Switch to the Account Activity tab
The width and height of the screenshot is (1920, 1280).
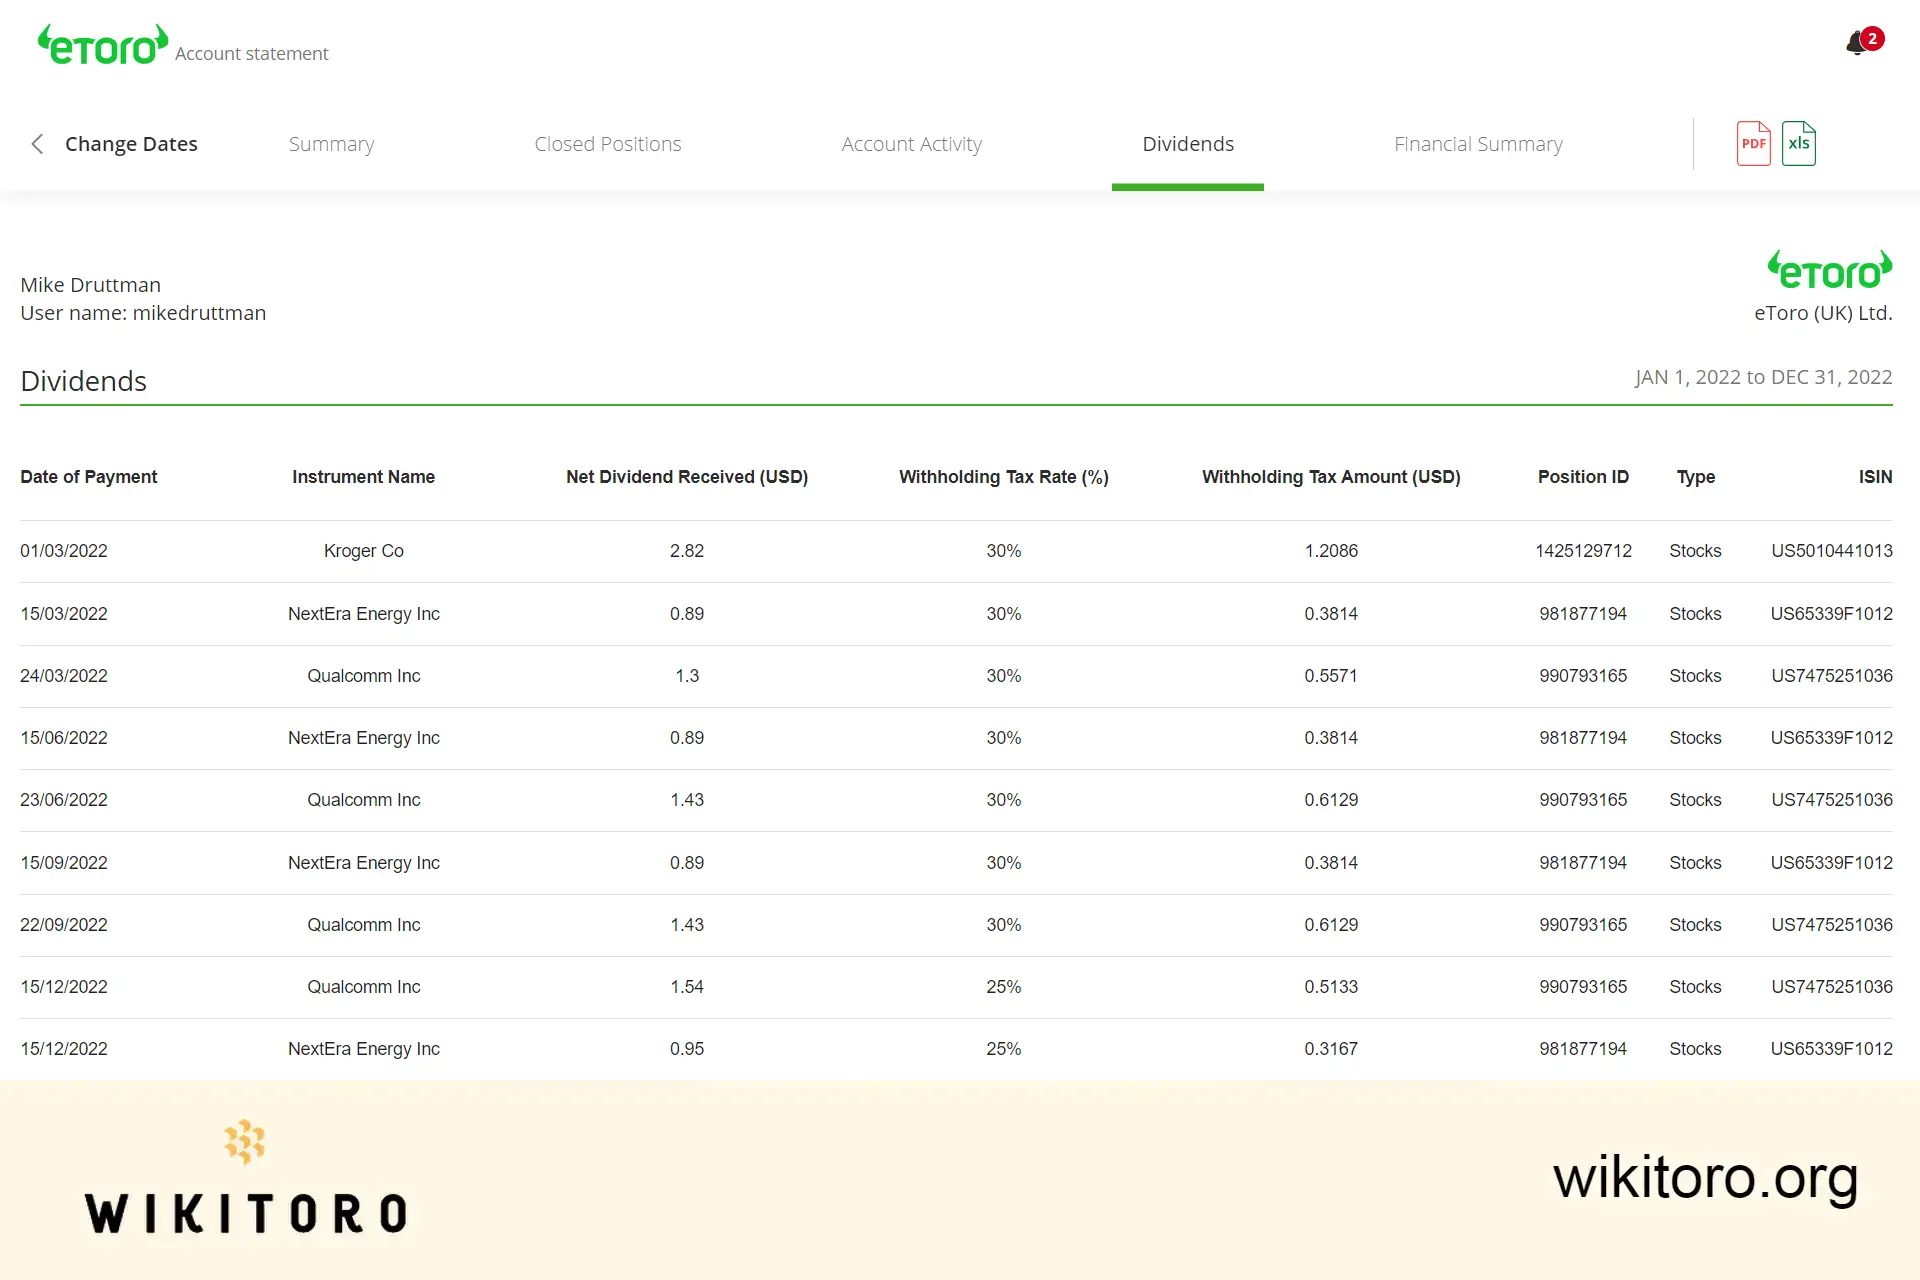(911, 143)
